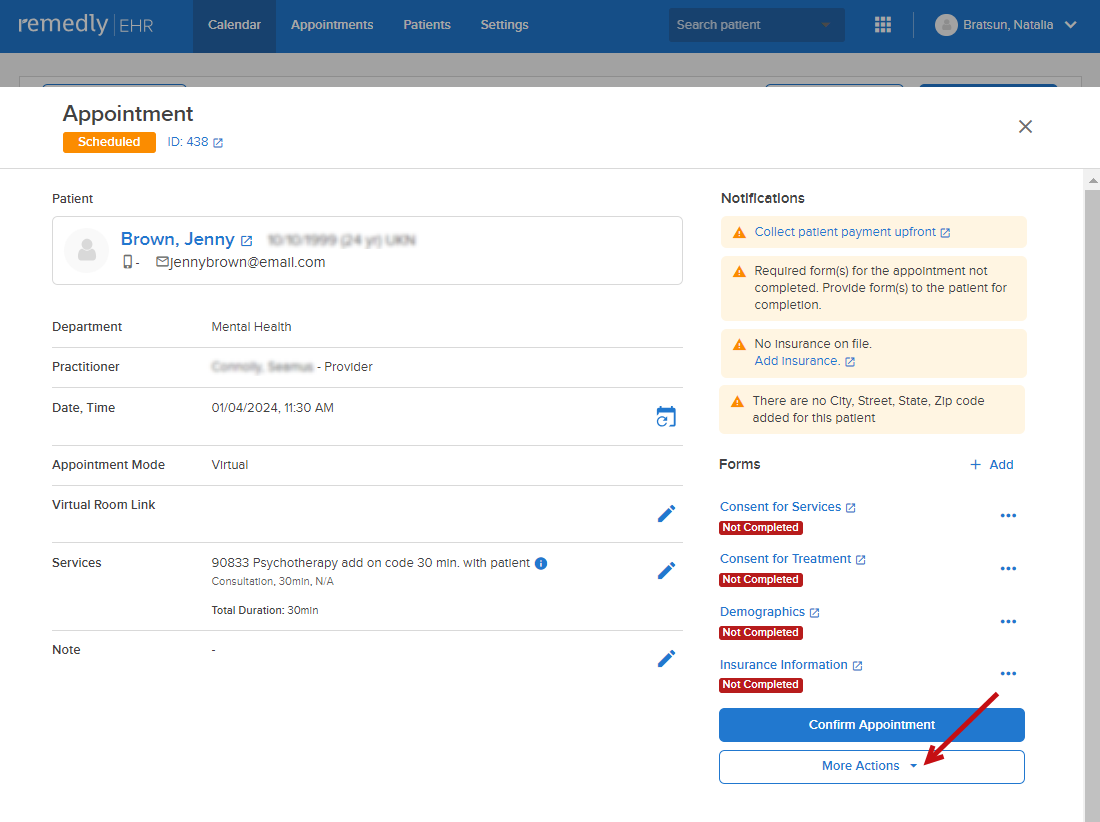1100x822 pixels.
Task: Open options for Consent for Services
Action: [1008, 516]
